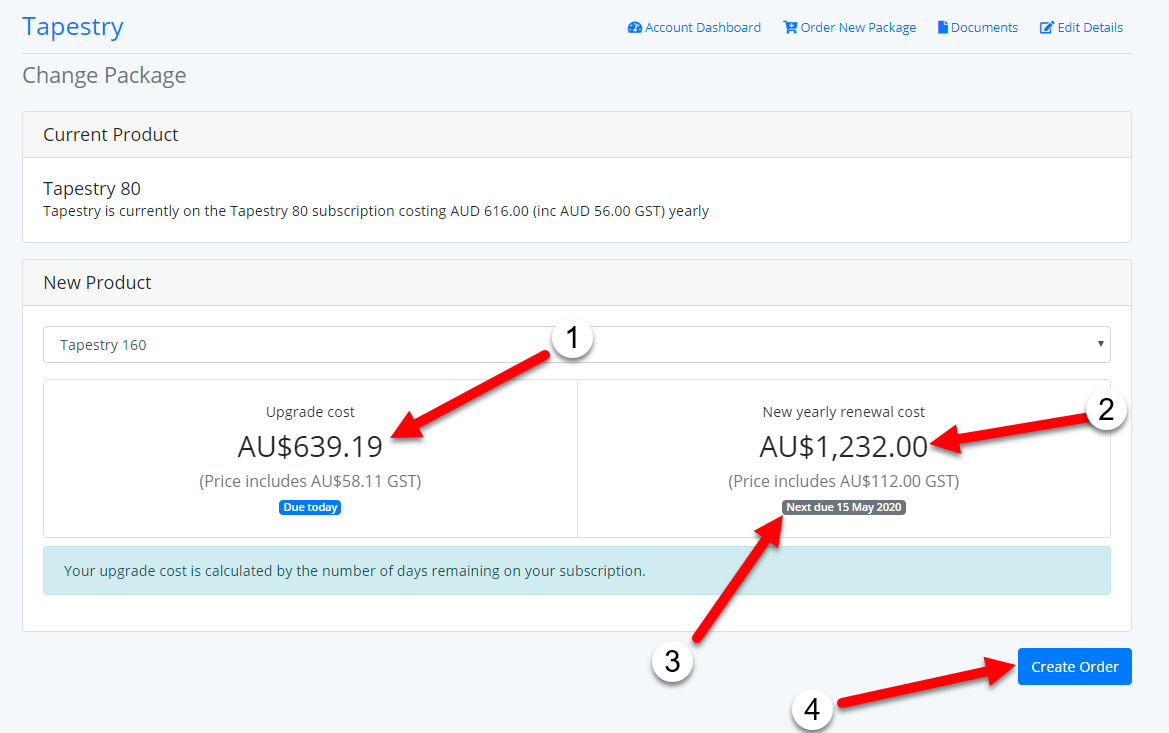Click the Account Dashboard gauge icon
Screen dimensions: 1169x733
pyautogui.click(x=634, y=28)
